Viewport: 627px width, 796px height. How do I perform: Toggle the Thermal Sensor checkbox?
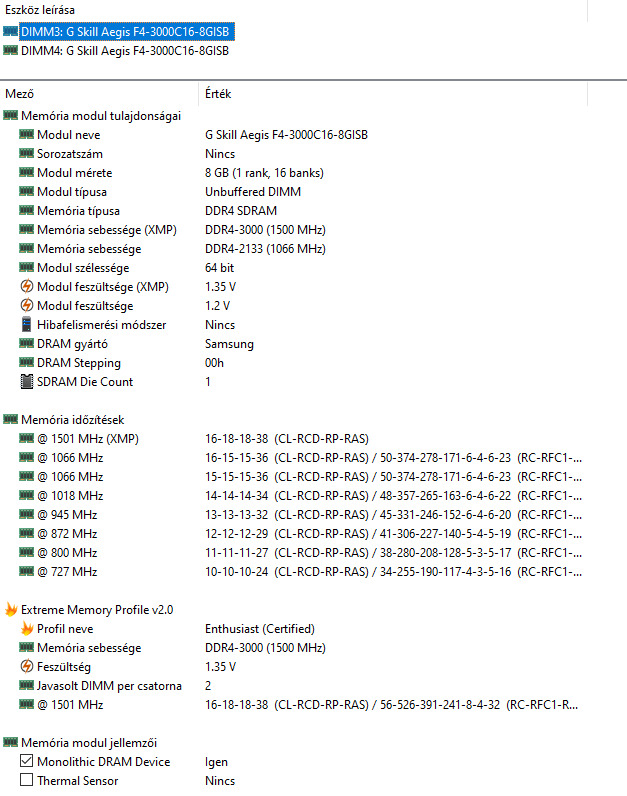[x=26, y=780]
